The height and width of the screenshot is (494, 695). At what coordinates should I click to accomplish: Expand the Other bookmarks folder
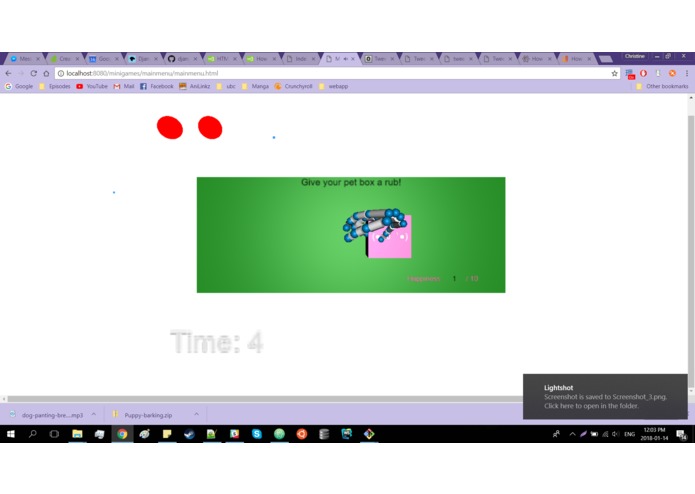[x=662, y=86]
